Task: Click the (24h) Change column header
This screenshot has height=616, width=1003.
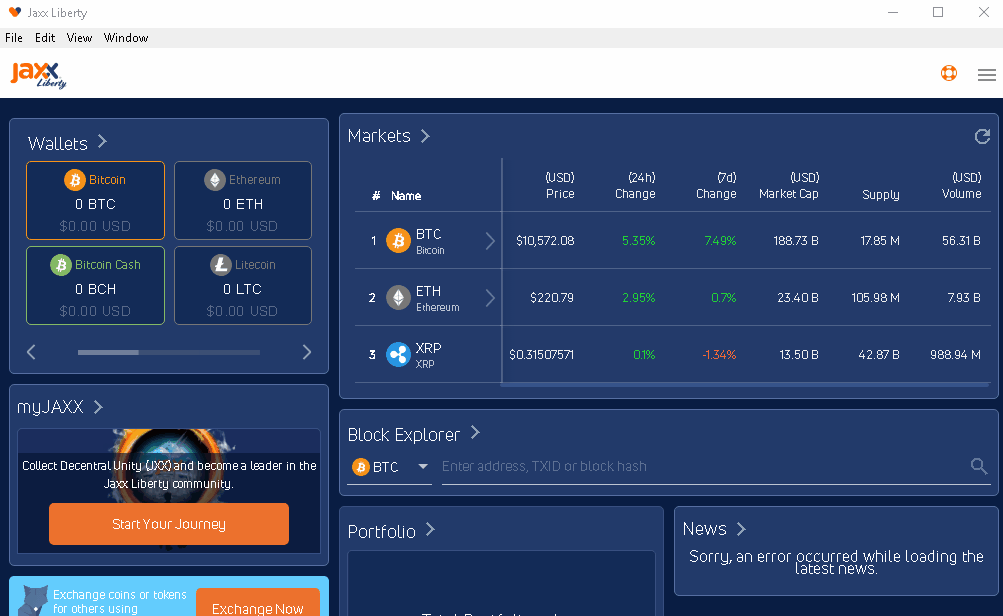Action: click(635, 186)
